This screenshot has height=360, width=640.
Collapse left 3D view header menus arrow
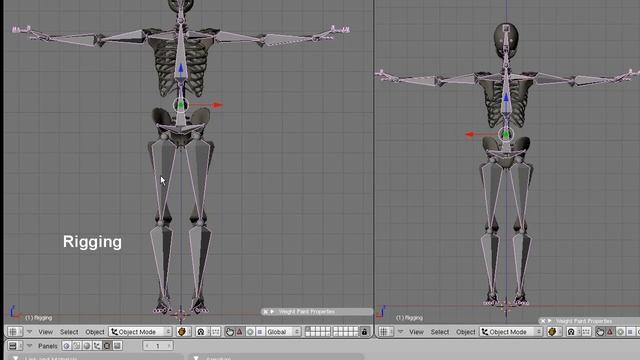tap(29, 332)
